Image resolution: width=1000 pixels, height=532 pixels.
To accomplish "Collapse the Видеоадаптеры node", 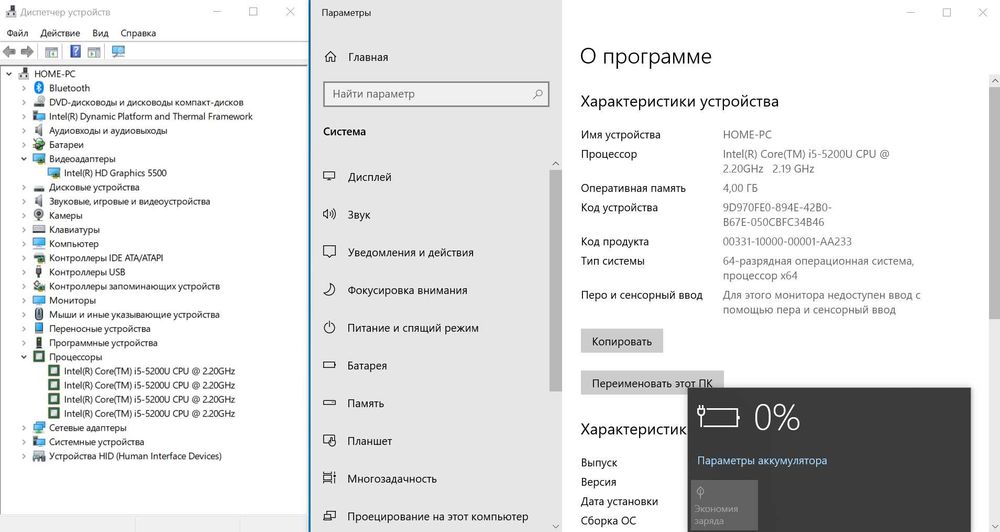I will 24,159.
